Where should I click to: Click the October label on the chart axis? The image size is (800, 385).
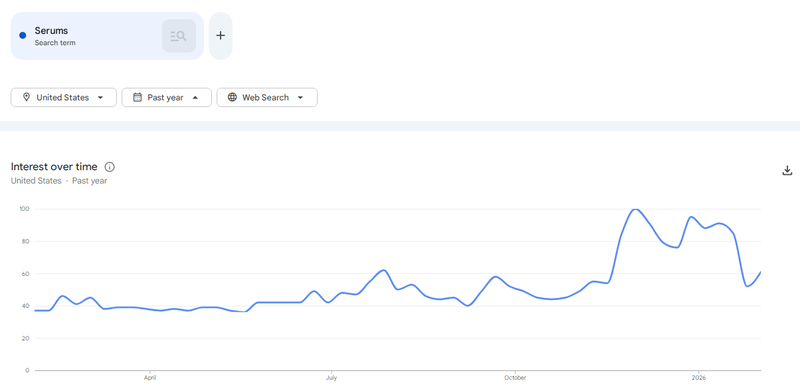(x=515, y=378)
